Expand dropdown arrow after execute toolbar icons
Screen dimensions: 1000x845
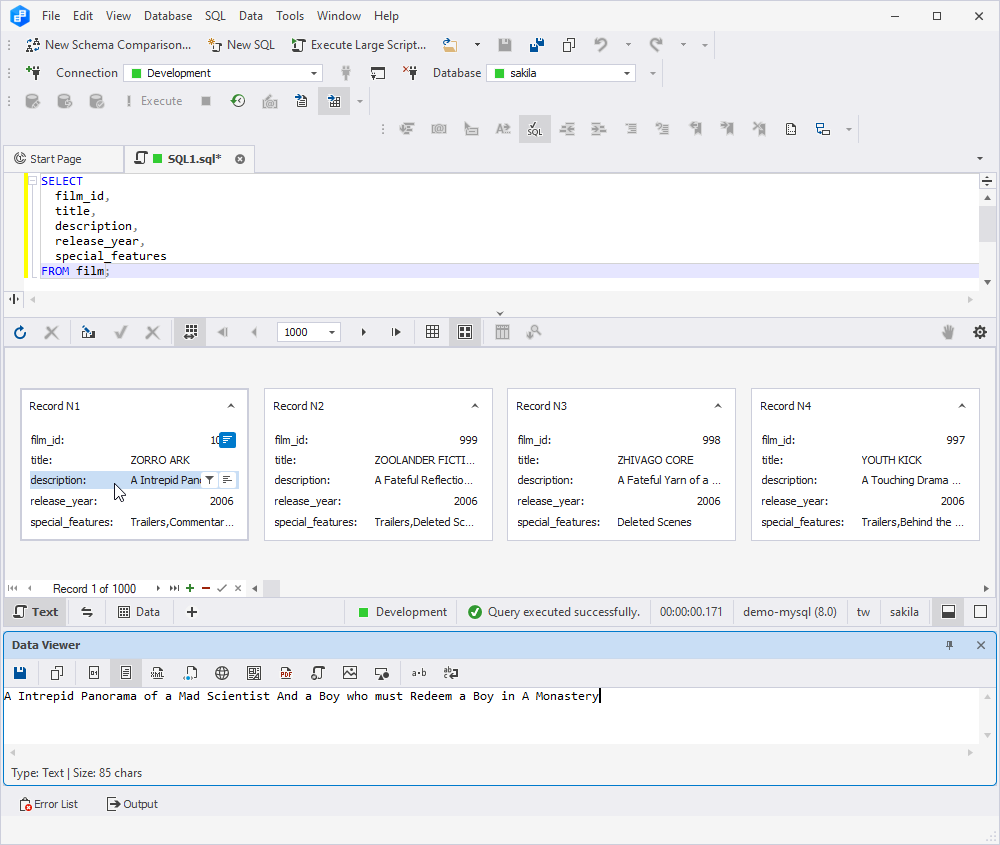360,101
